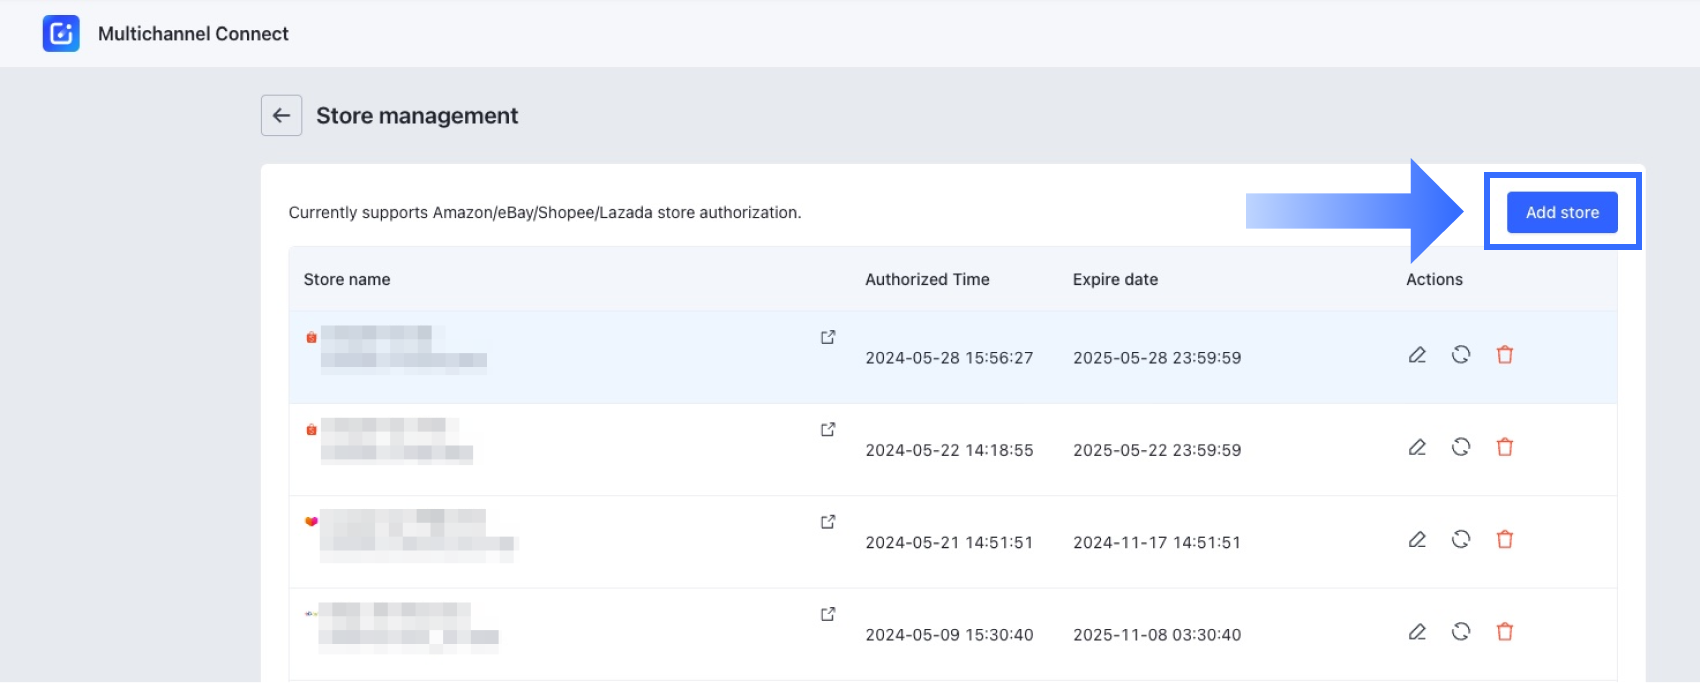Re-sync the store authorized 2024-05-22
This screenshot has width=1700, height=683.
(x=1461, y=447)
